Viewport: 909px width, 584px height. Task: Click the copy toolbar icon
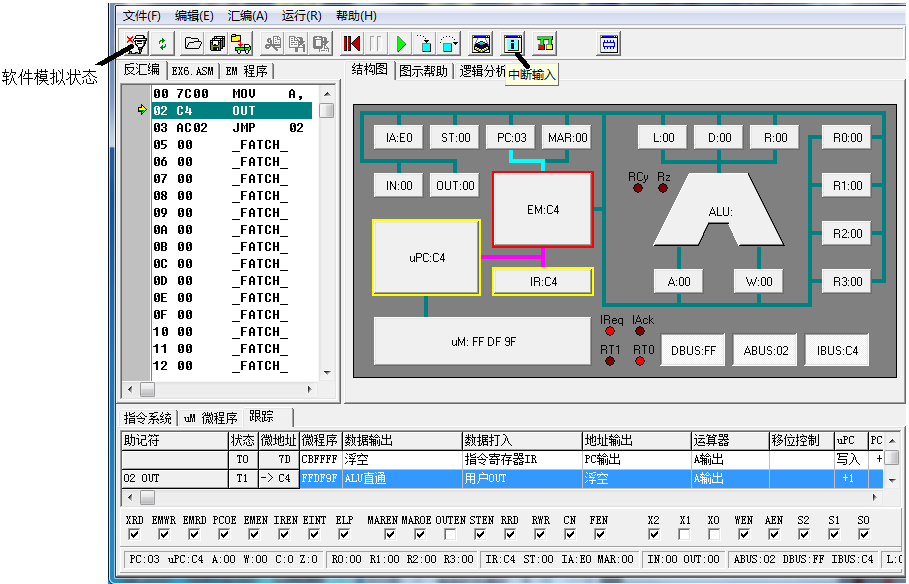(297, 43)
